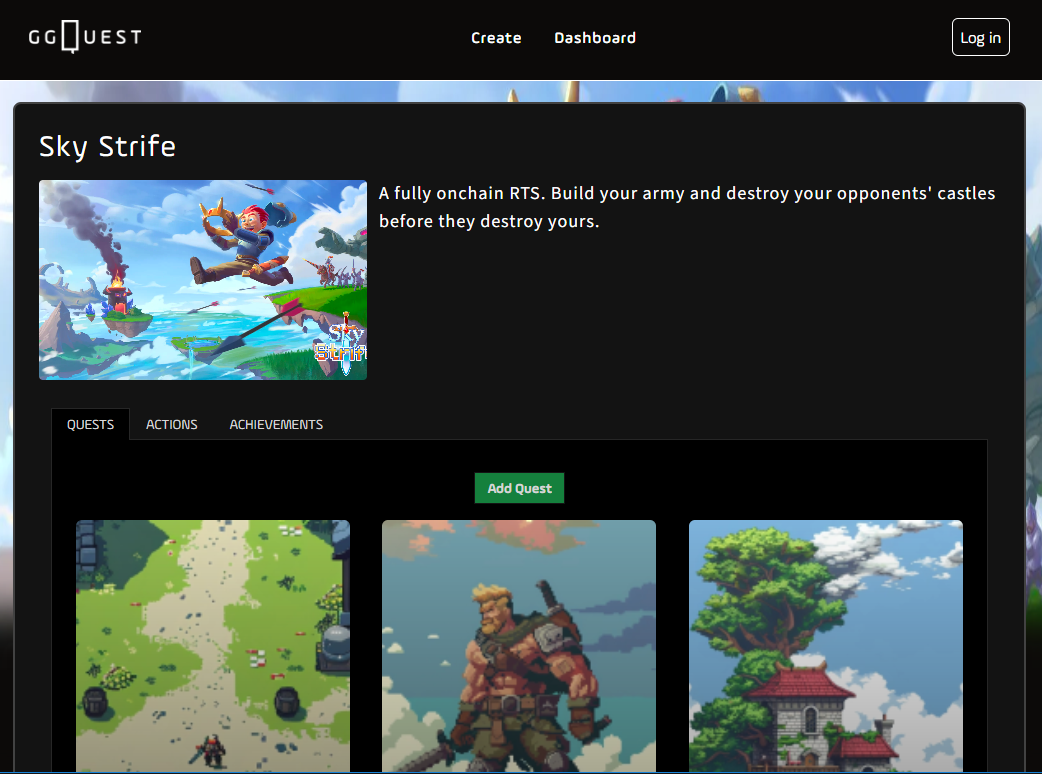Select the Quests tab

click(x=90, y=425)
